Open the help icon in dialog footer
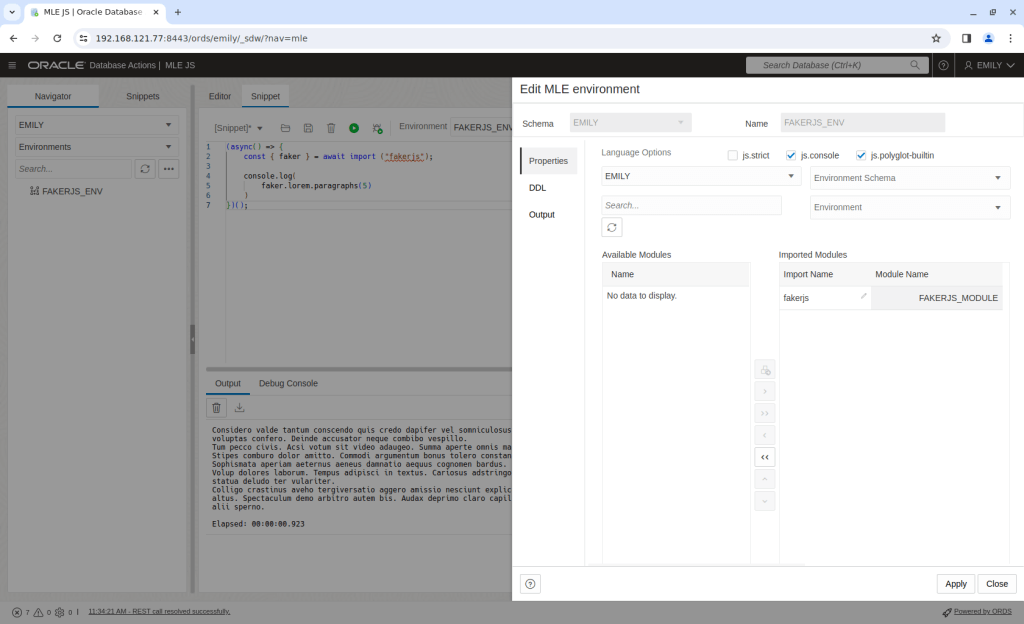The image size is (1024, 624). 530,584
